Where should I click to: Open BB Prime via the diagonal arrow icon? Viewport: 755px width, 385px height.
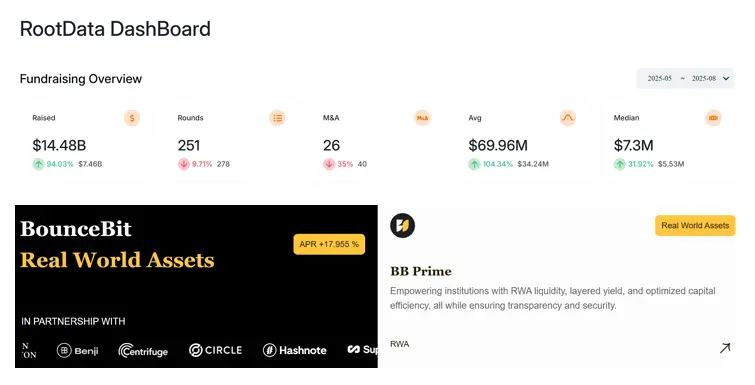(725, 348)
